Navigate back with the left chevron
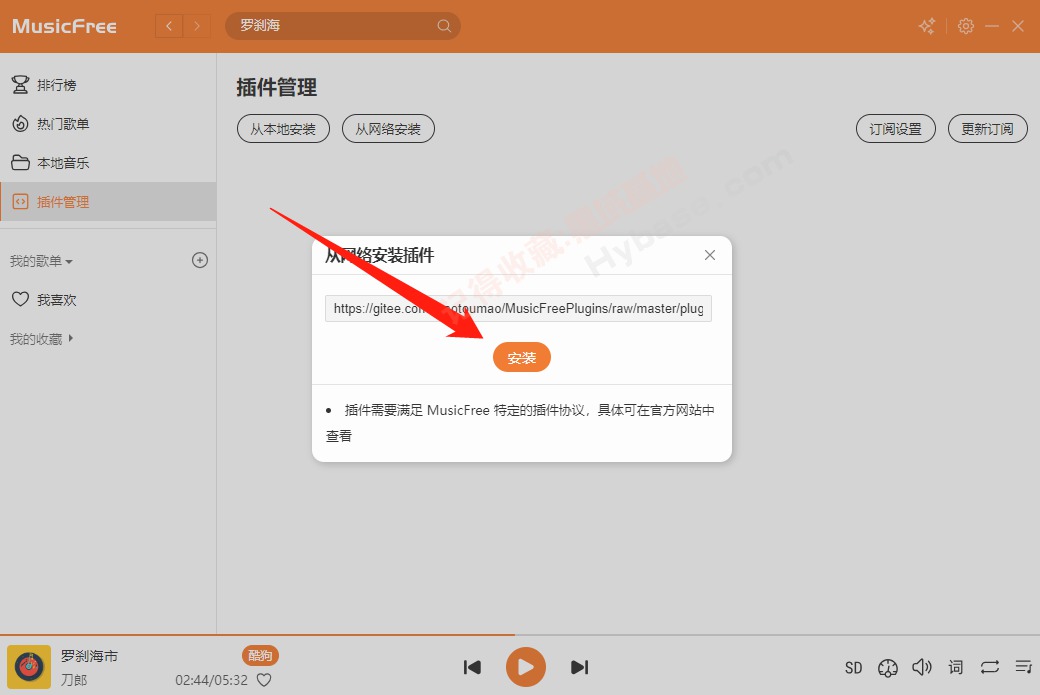The width and height of the screenshot is (1040, 695). point(169,26)
